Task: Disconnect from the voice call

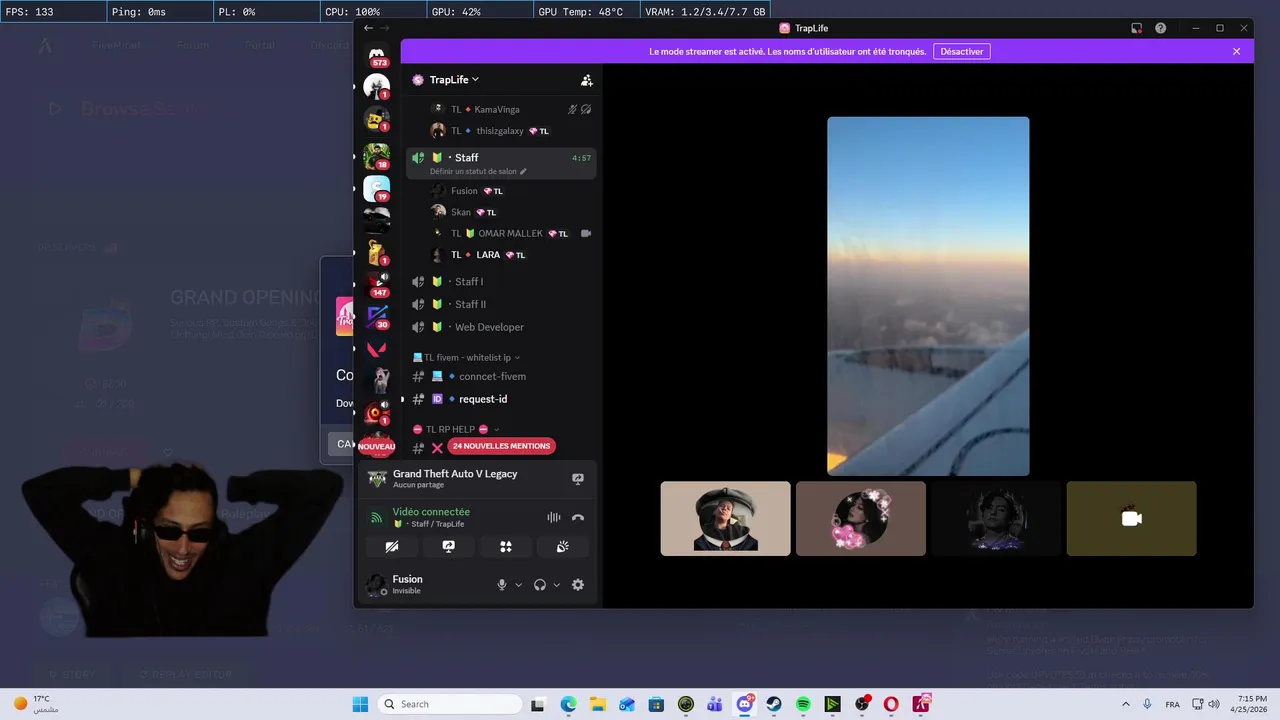Action: 578,517
